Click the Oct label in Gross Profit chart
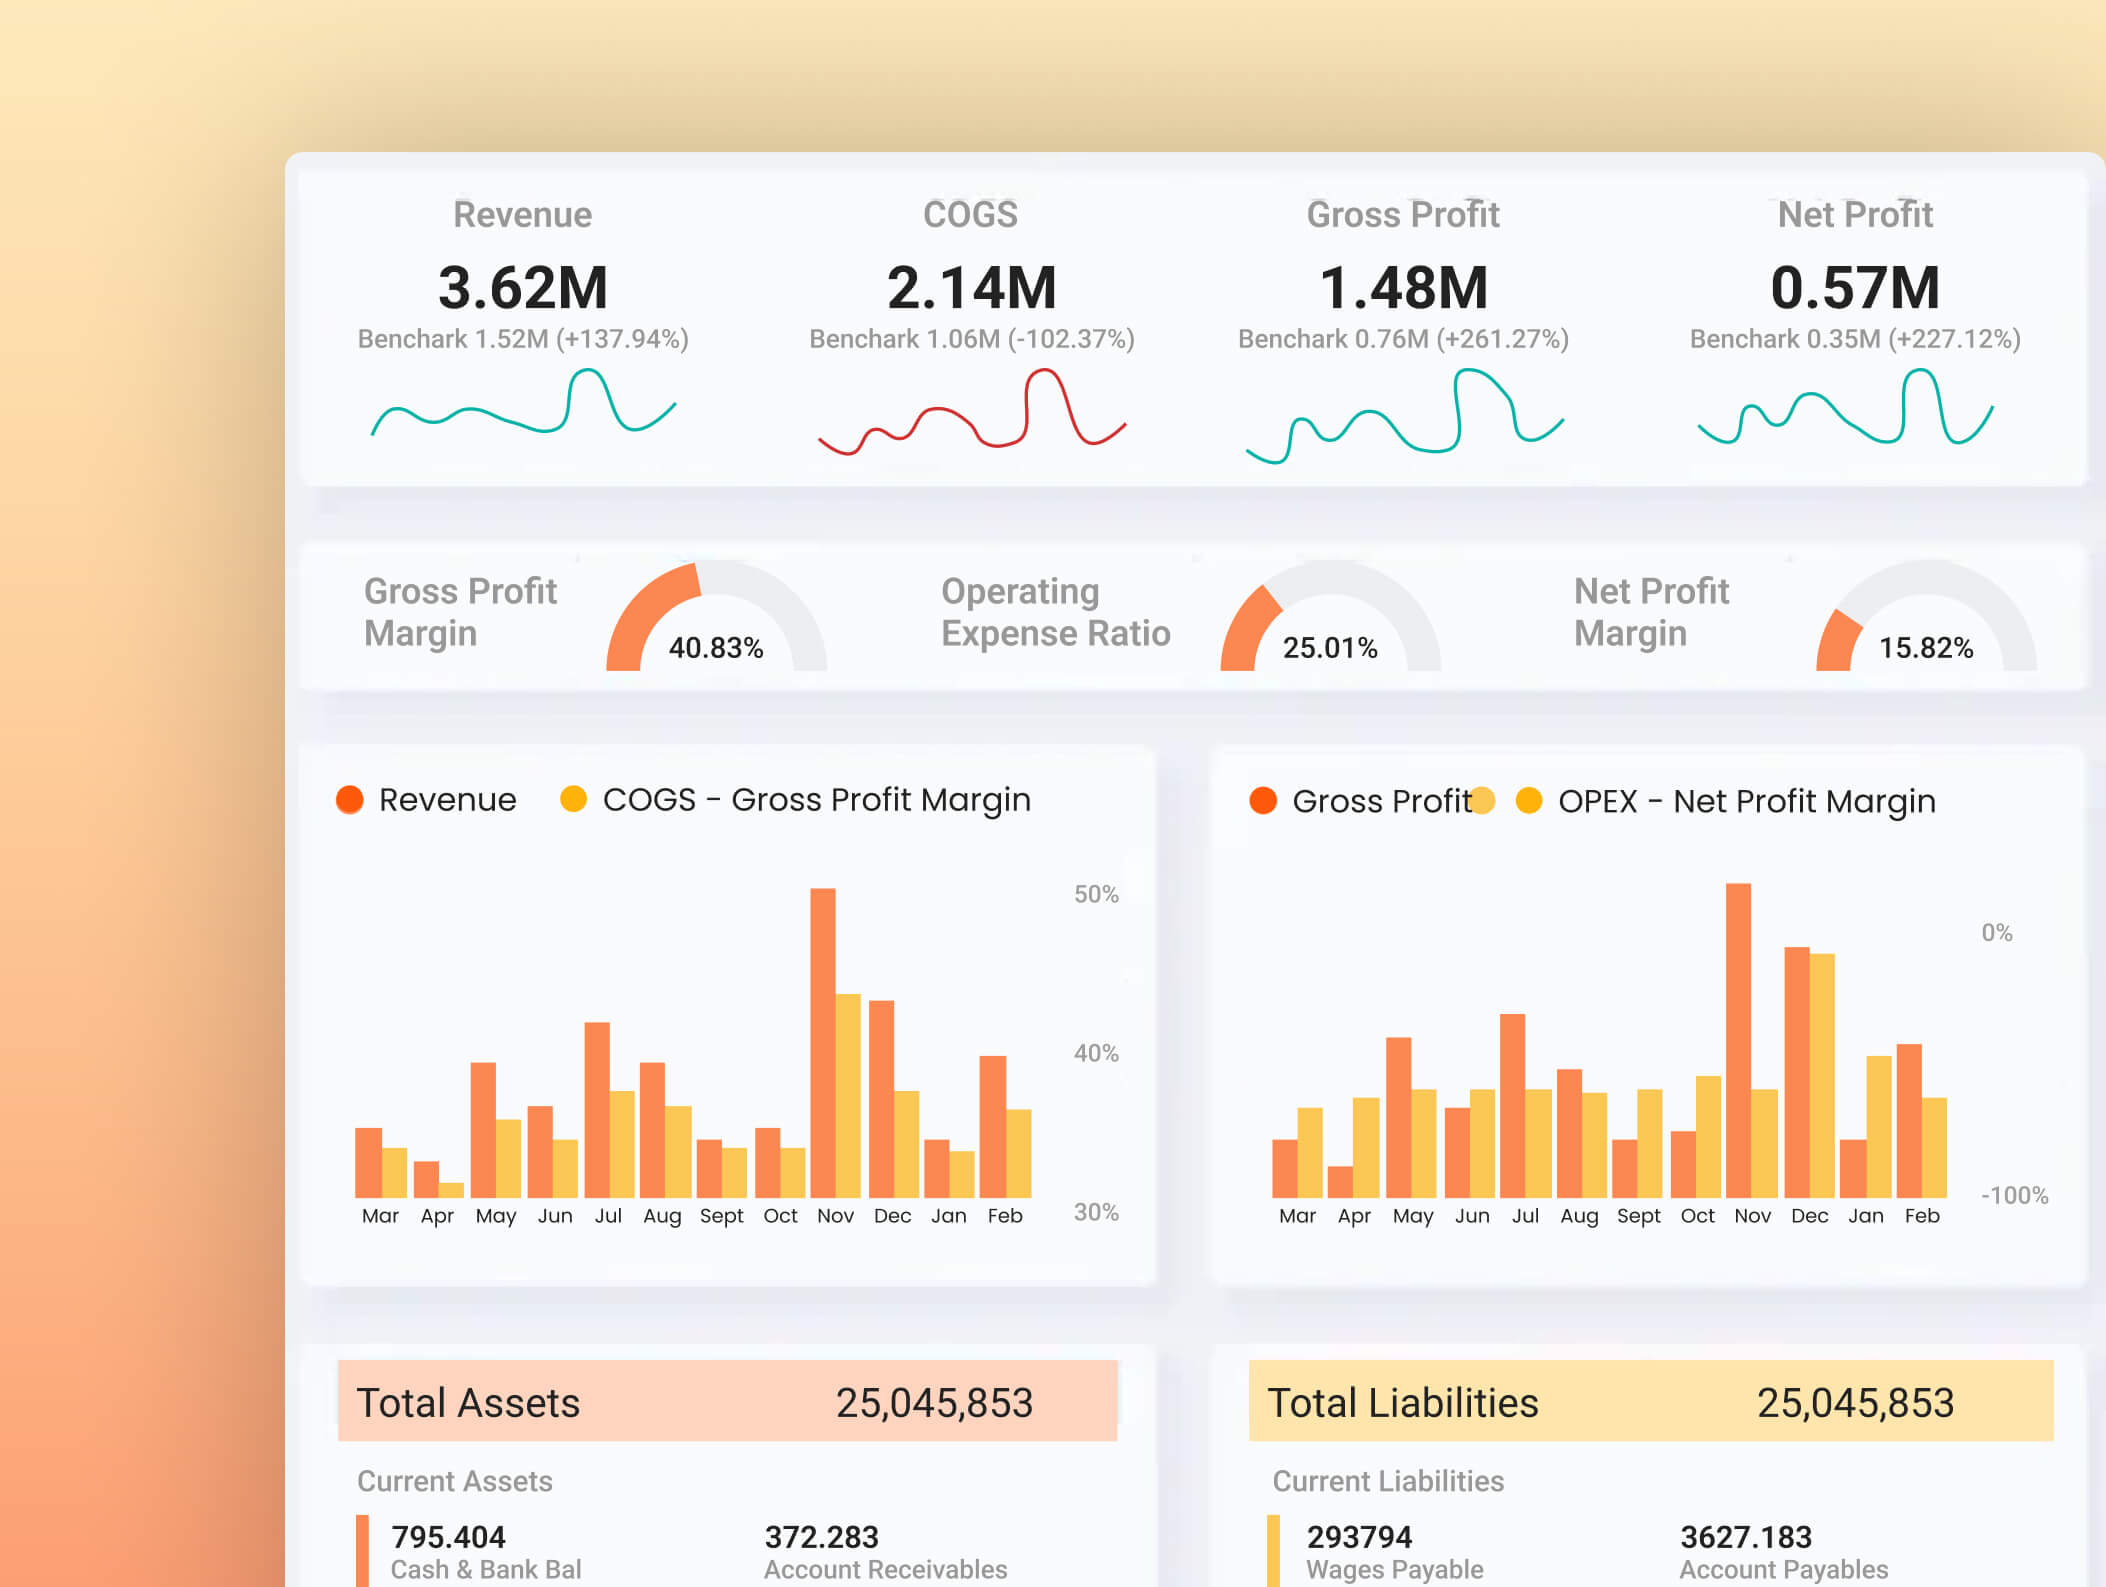Viewport: 2106px width, 1587px height. tap(1697, 1216)
